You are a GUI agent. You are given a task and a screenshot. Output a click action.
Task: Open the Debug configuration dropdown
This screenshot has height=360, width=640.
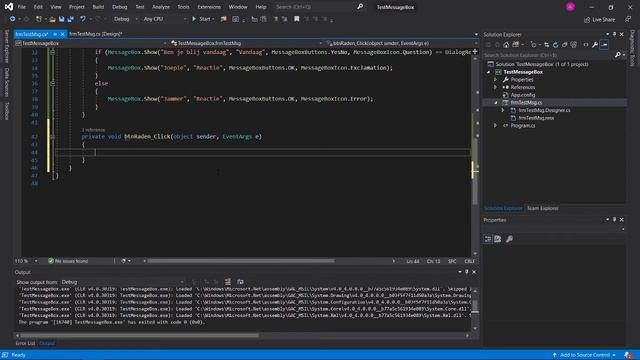(x=125, y=19)
